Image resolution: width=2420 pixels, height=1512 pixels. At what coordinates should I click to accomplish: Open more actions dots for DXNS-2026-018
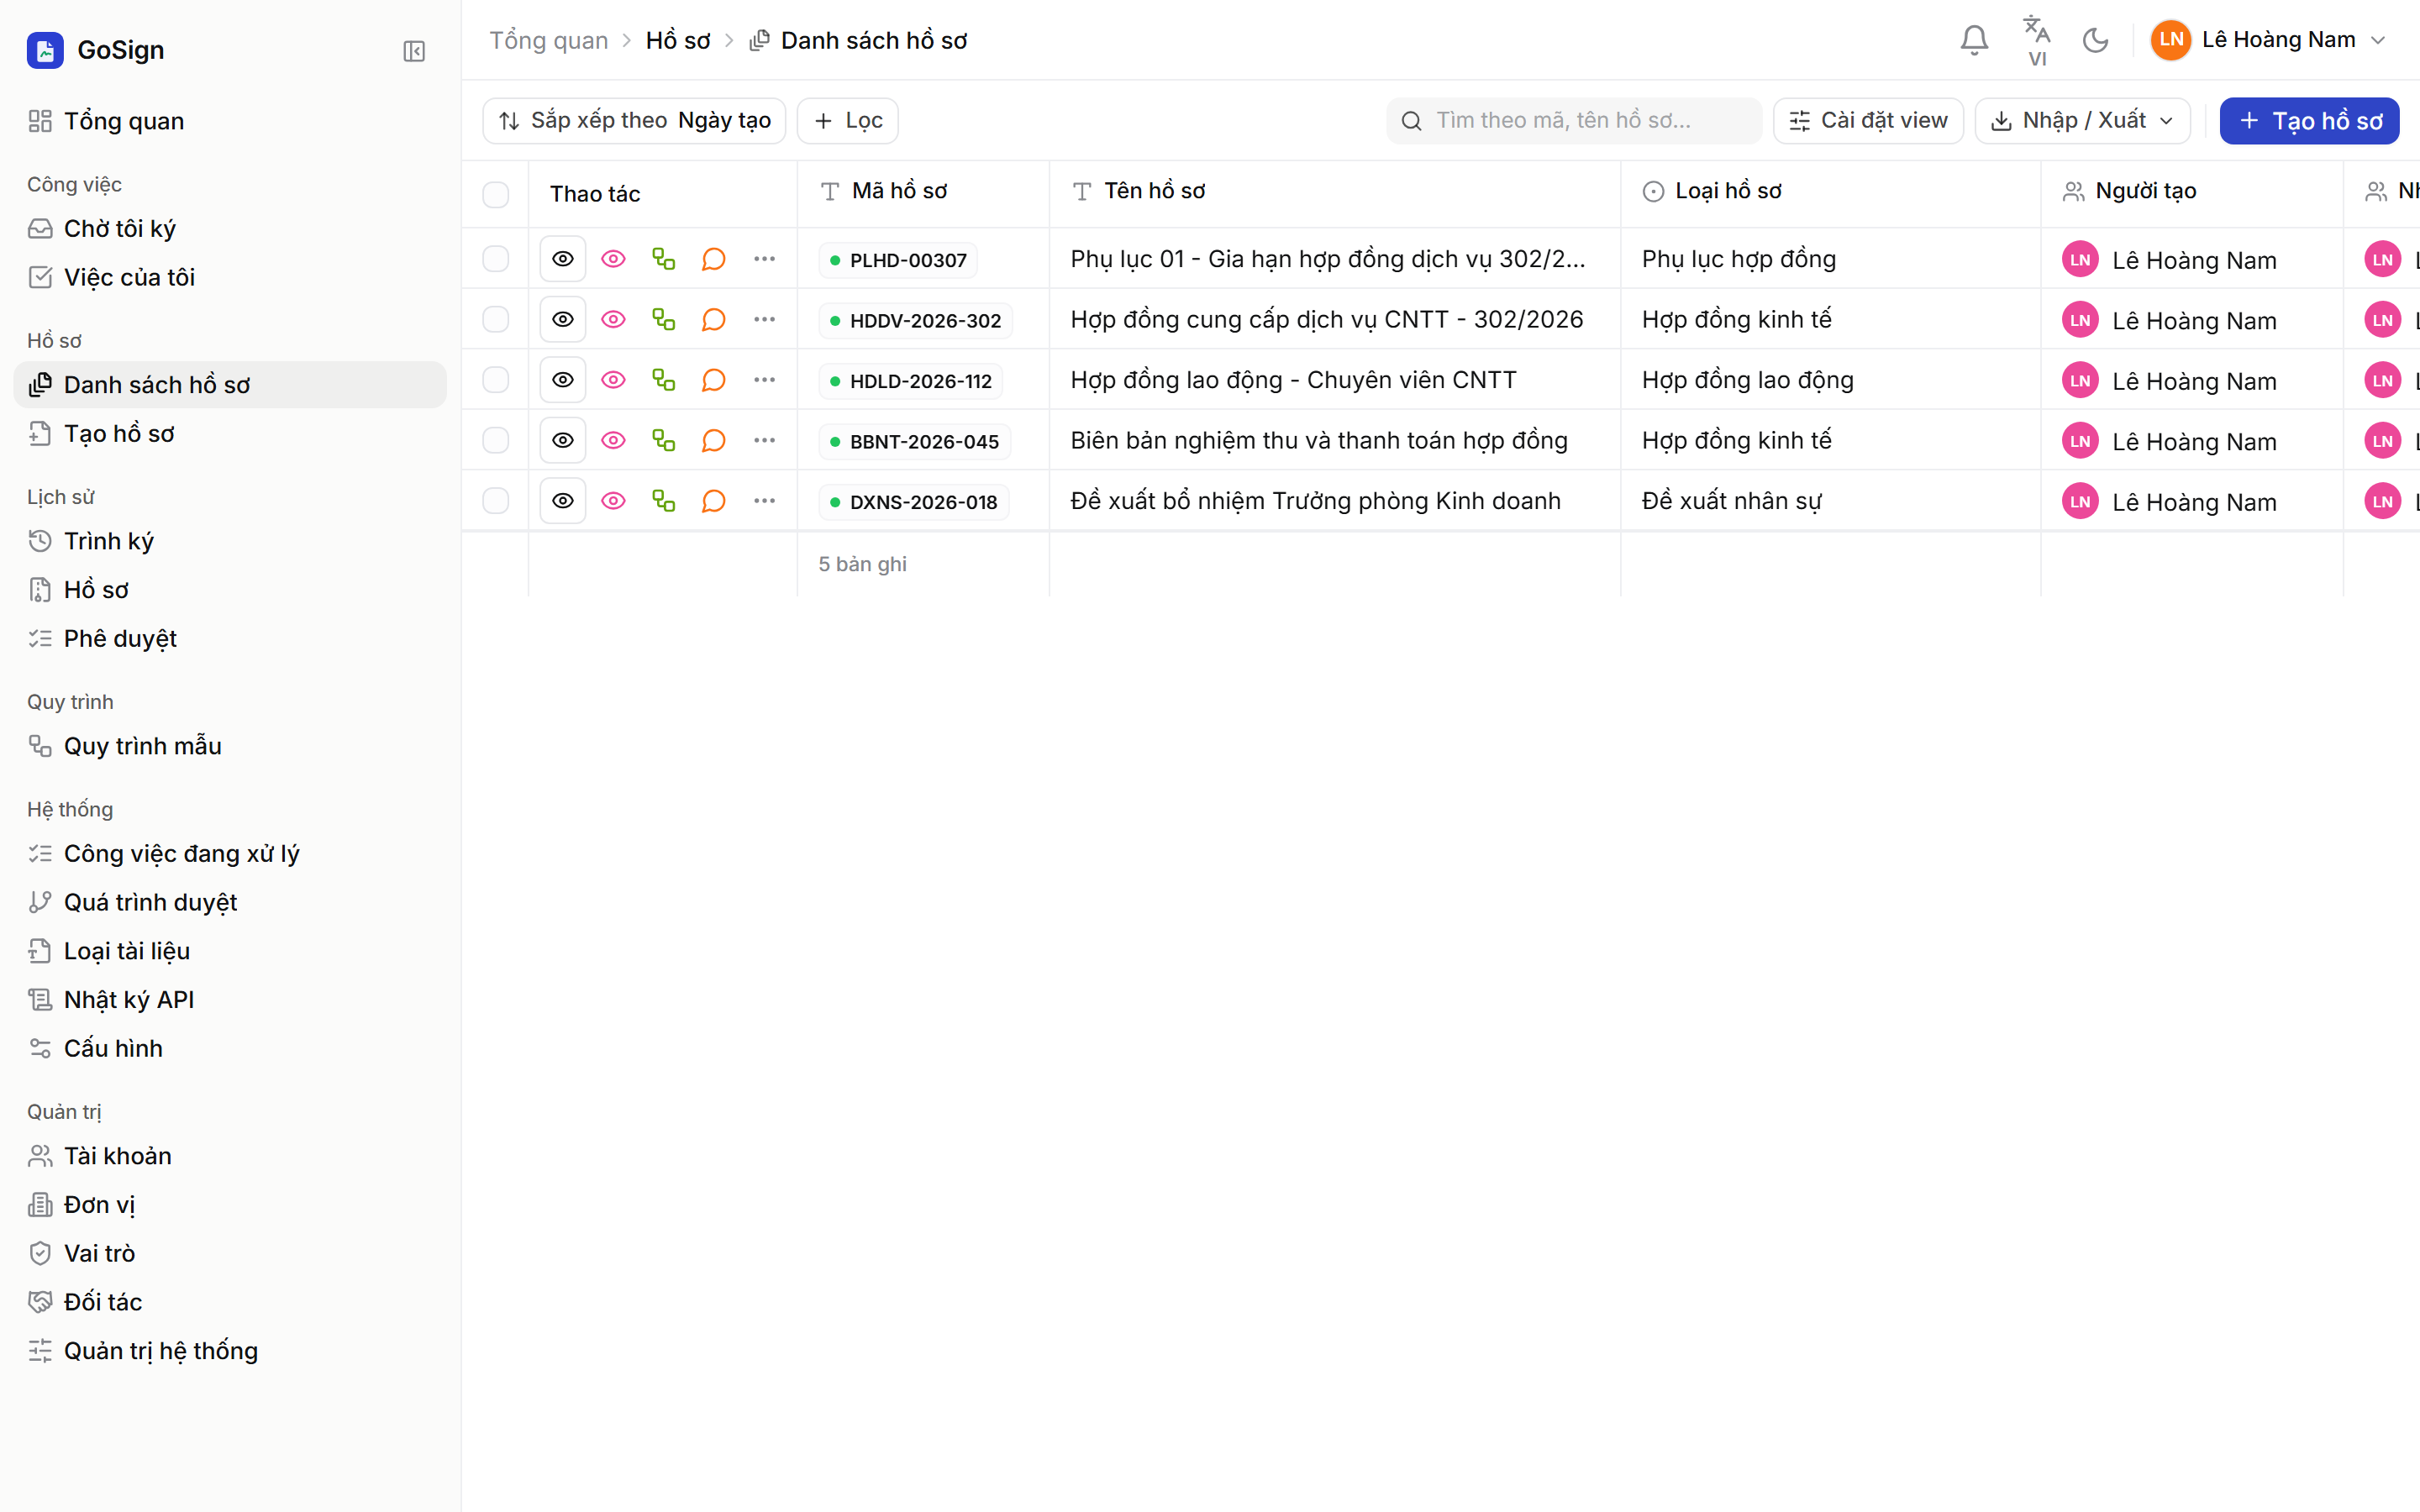[x=764, y=501]
